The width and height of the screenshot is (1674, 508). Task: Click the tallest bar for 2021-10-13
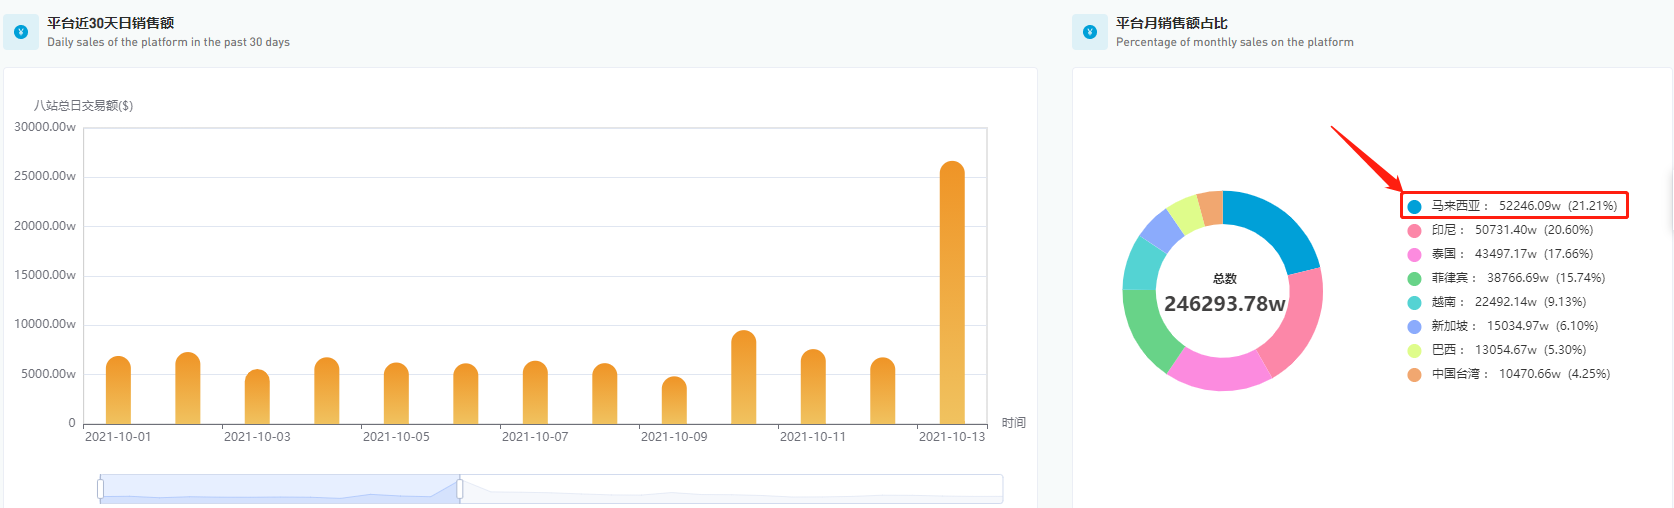point(952,292)
